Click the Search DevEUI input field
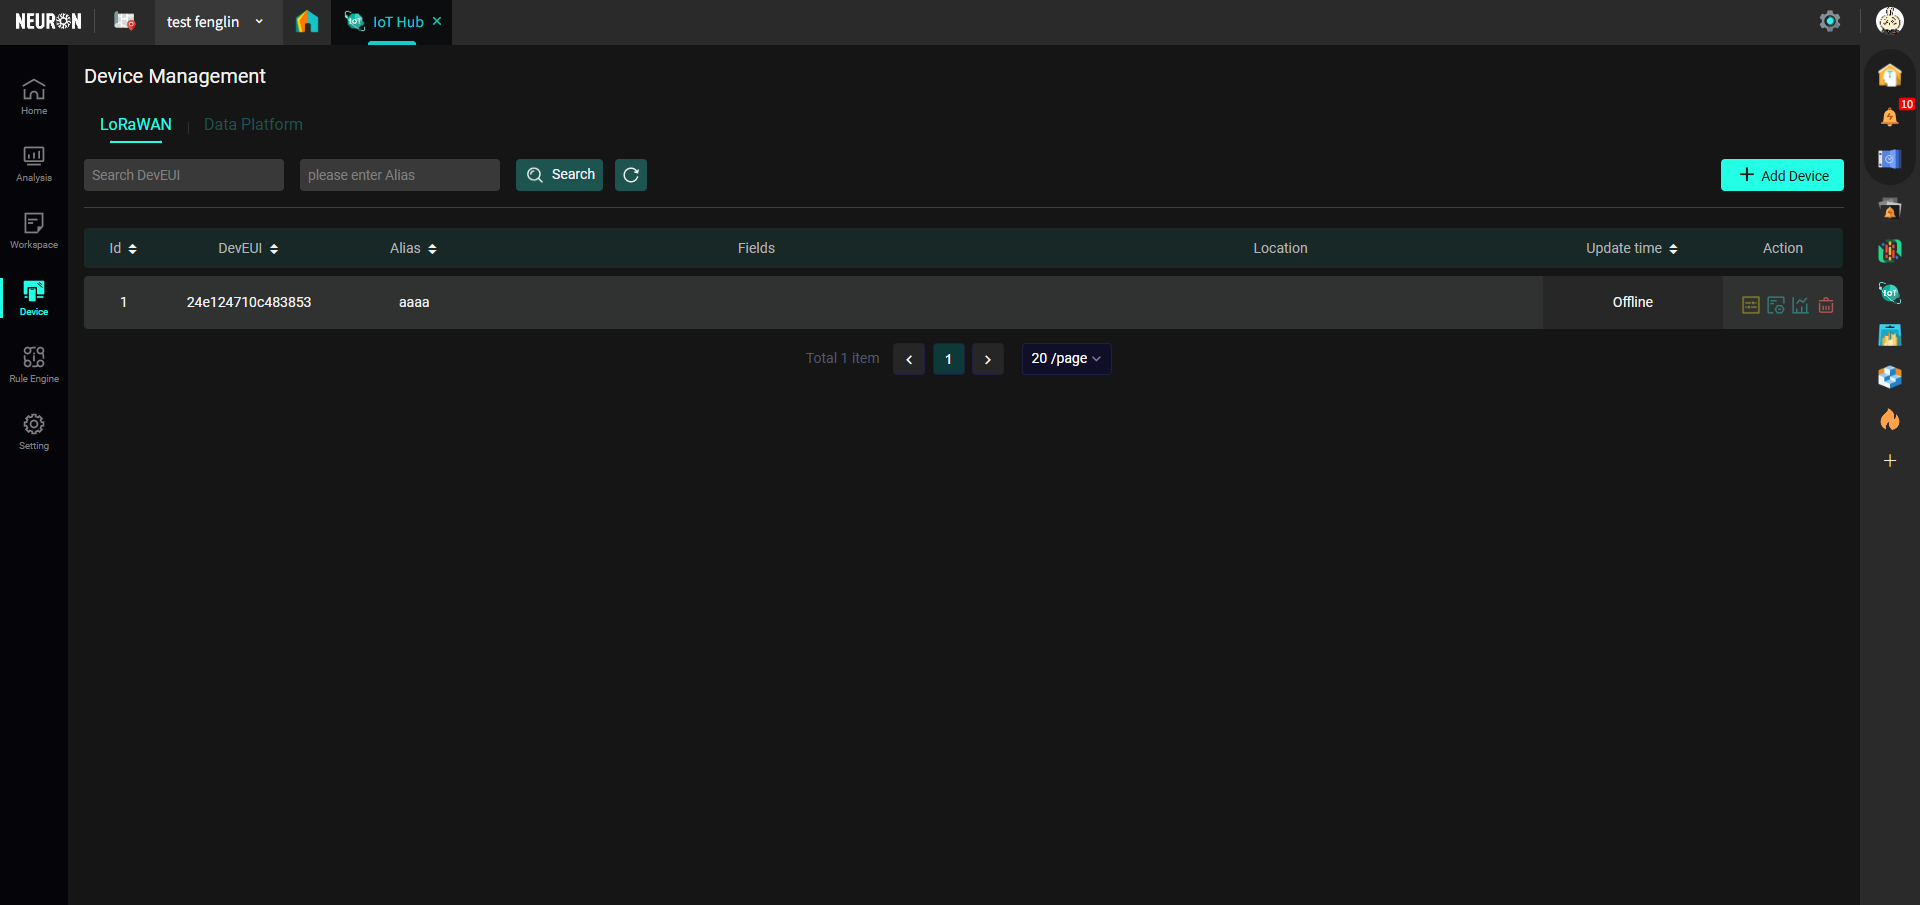Viewport: 1920px width, 905px height. point(184,175)
